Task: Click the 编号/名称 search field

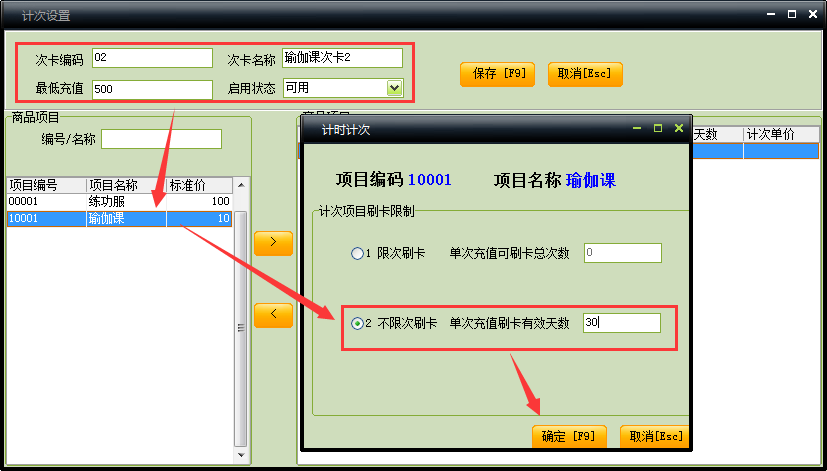Action: coord(161,139)
